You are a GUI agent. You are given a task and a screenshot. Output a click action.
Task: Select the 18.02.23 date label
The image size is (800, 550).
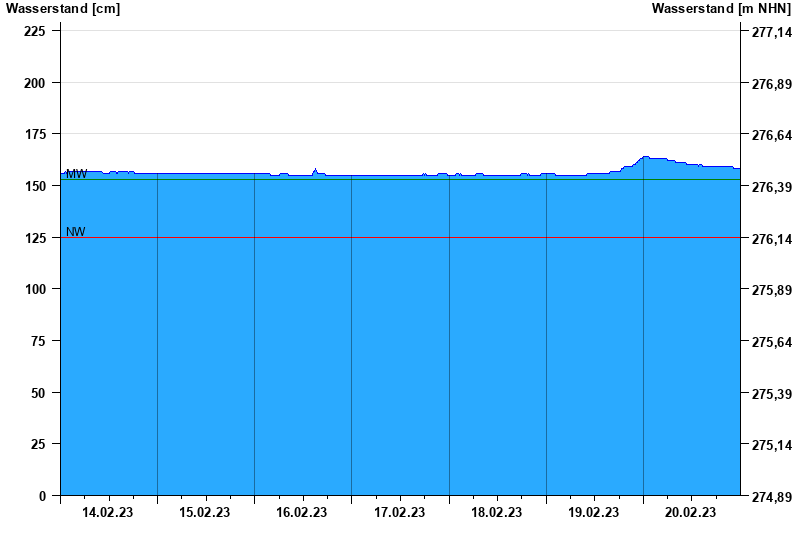click(x=496, y=512)
